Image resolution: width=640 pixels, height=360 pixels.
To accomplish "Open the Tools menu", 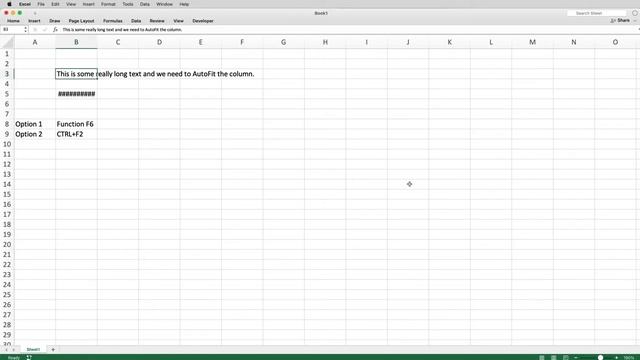I will click(128, 4).
